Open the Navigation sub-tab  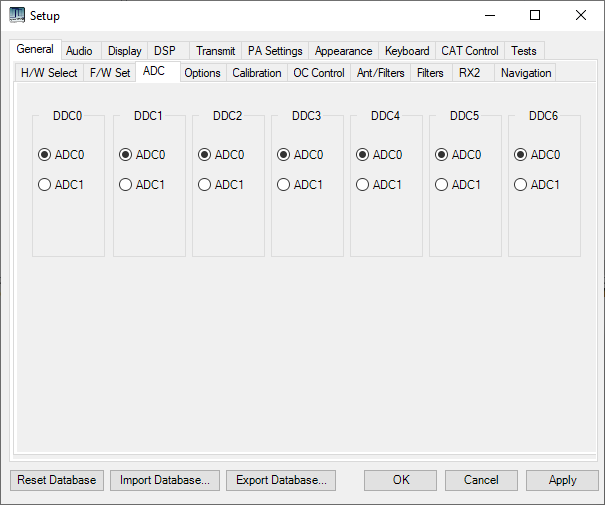[x=526, y=73]
